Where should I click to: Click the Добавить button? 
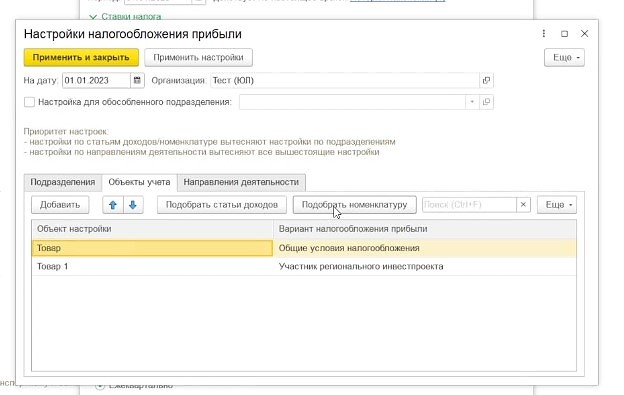click(x=60, y=205)
